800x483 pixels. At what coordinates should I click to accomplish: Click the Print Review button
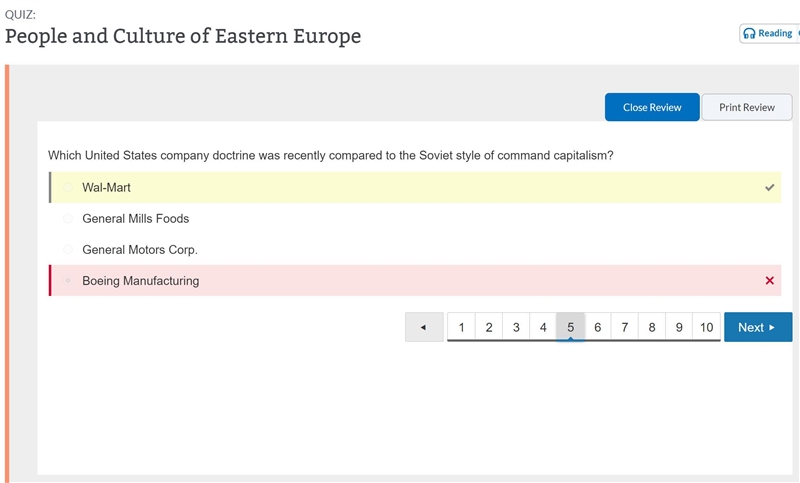[747, 107]
